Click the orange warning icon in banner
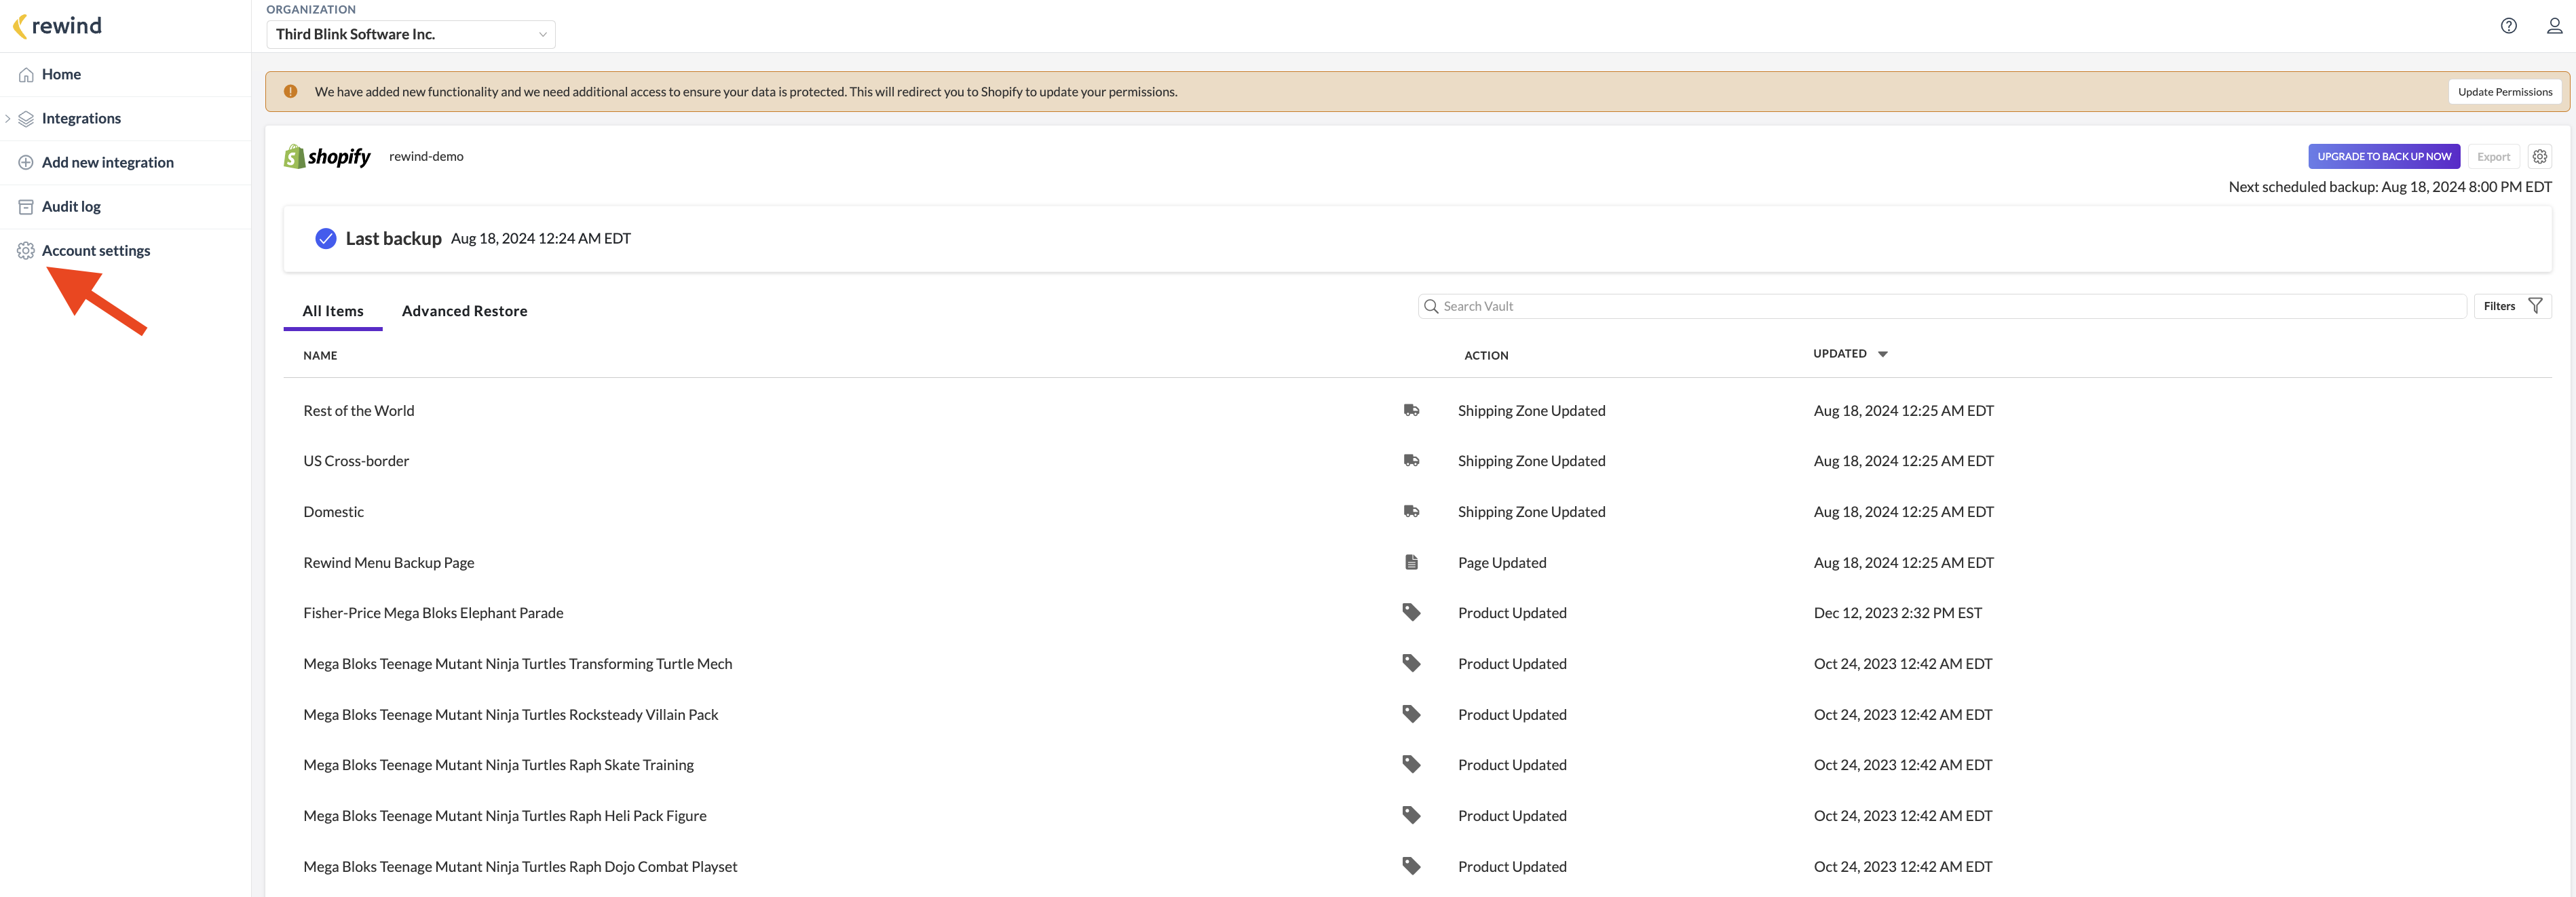 290,92
